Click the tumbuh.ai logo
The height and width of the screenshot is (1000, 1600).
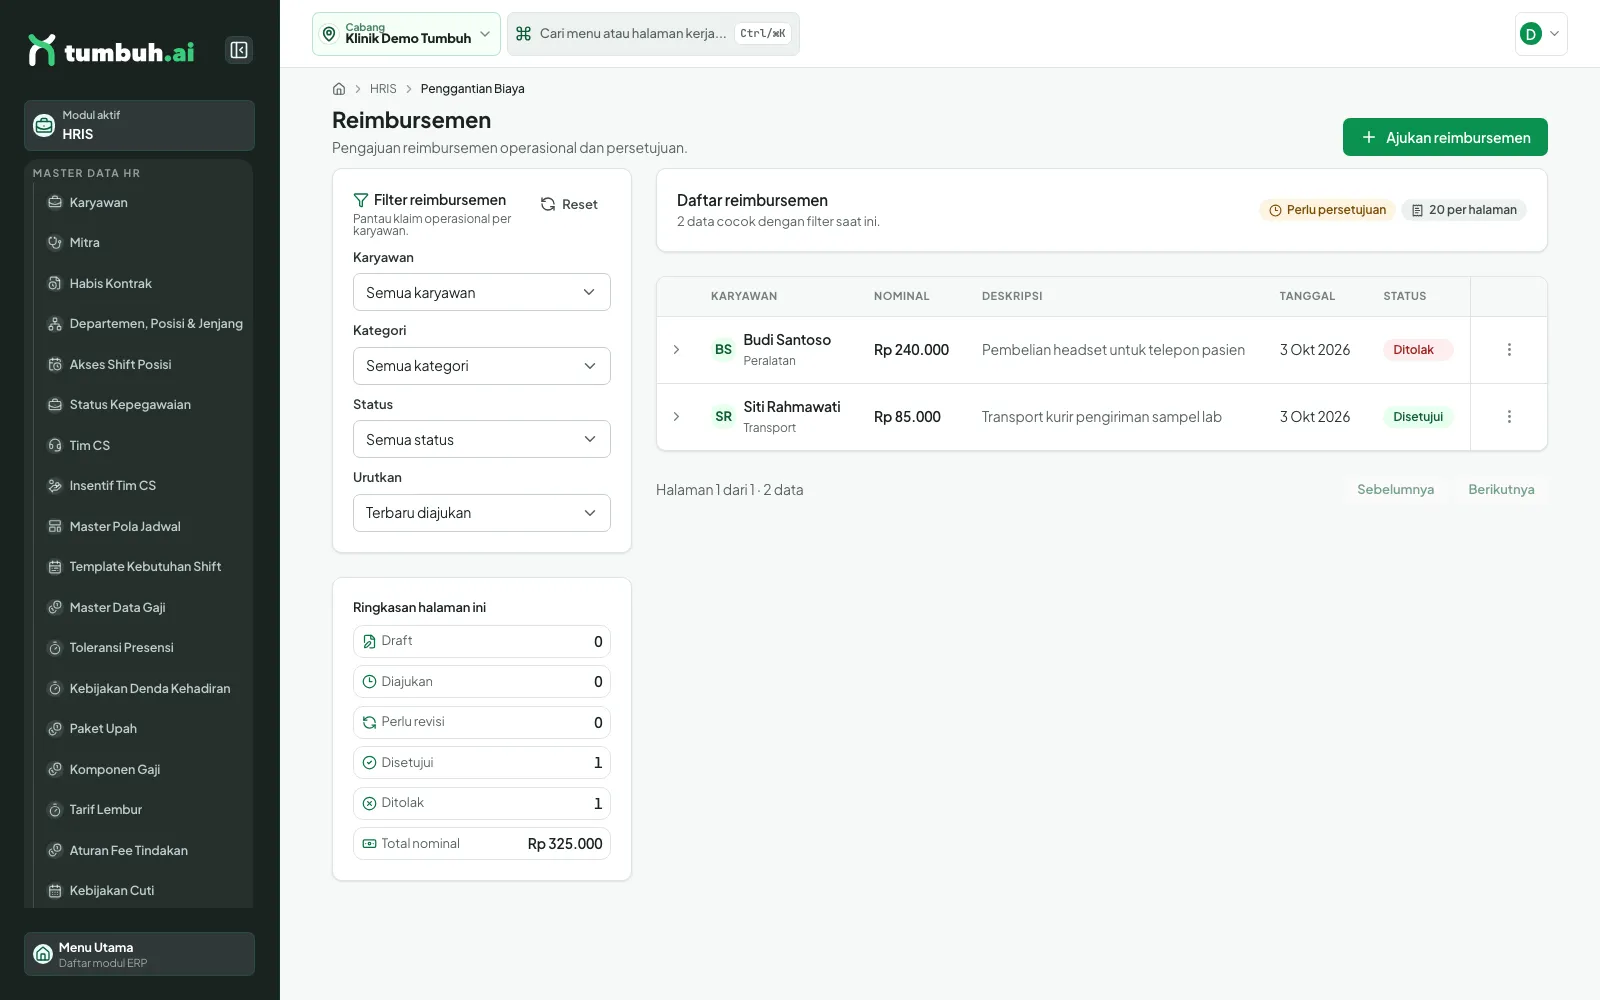point(111,50)
